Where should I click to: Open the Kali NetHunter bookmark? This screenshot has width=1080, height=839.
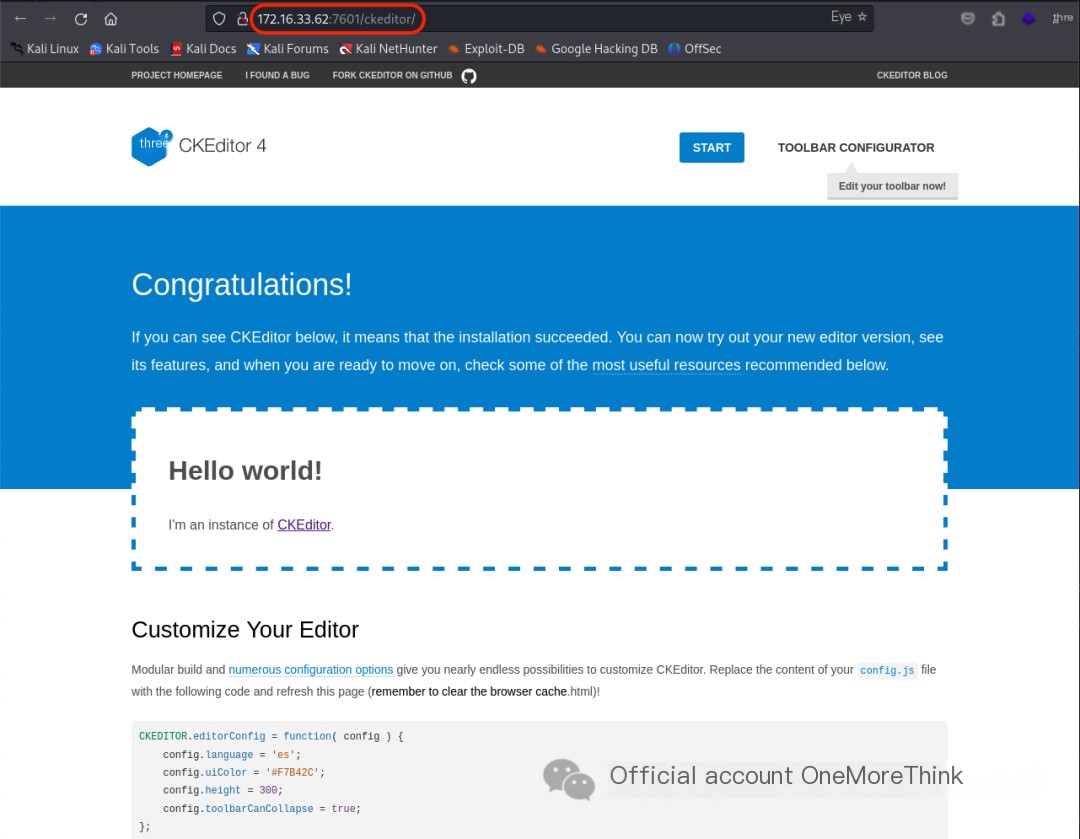click(x=388, y=48)
